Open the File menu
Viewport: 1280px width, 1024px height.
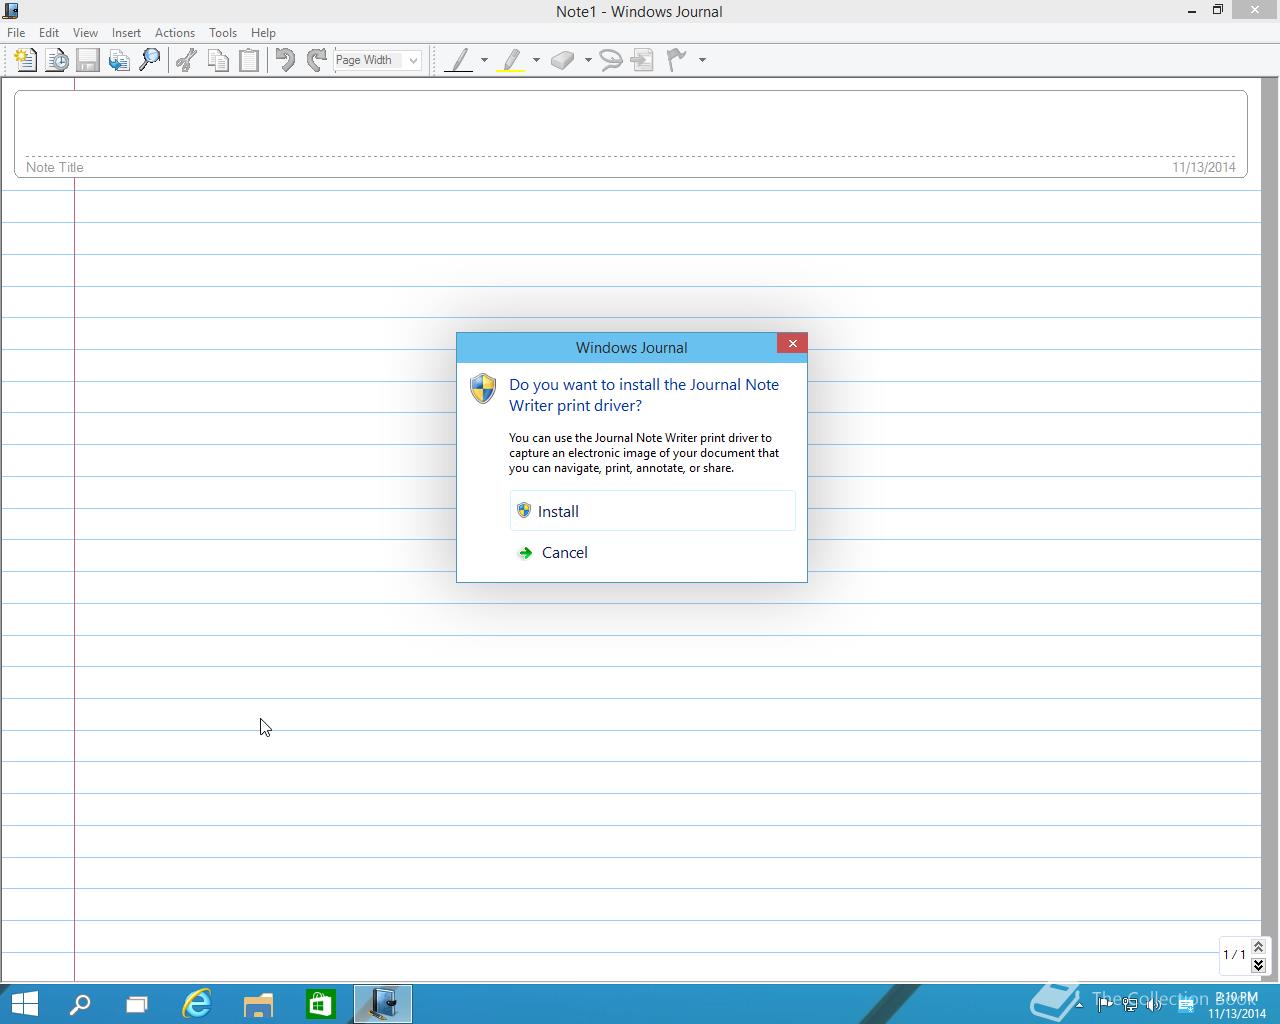(x=16, y=33)
